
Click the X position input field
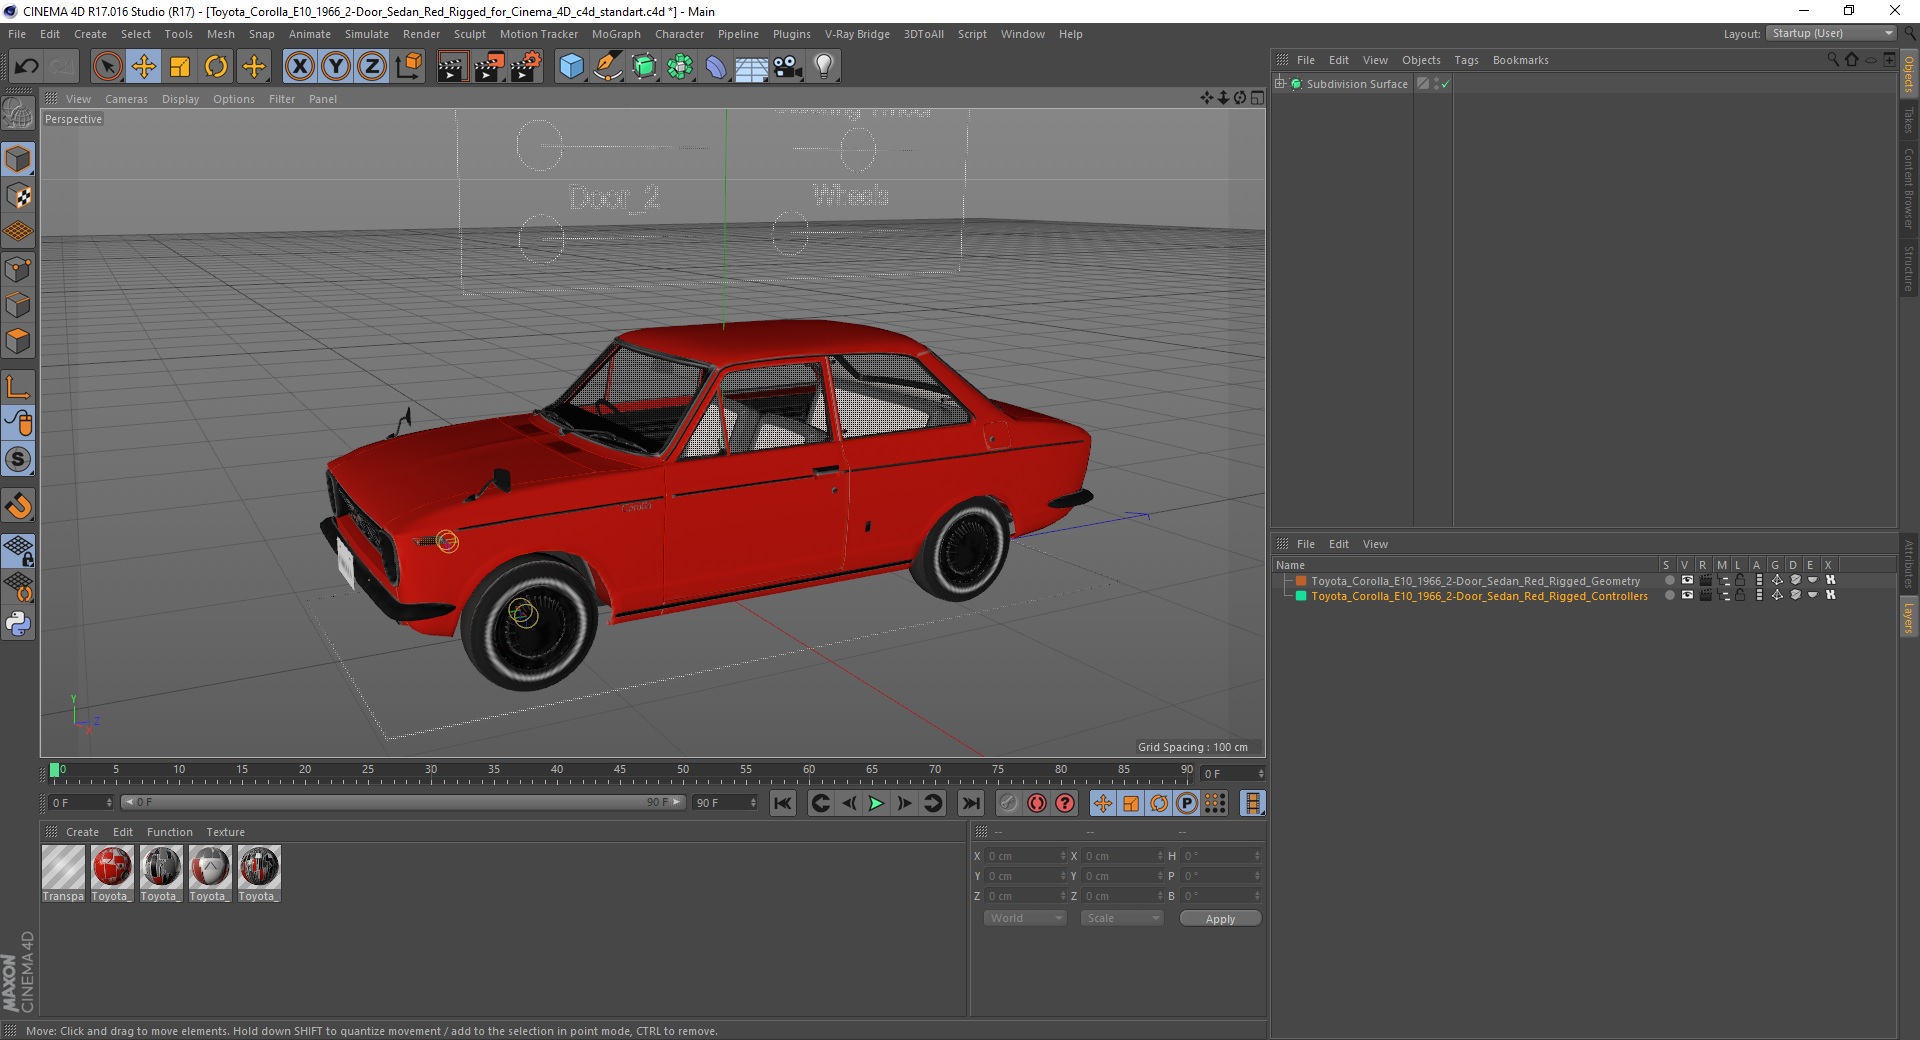click(x=1025, y=856)
